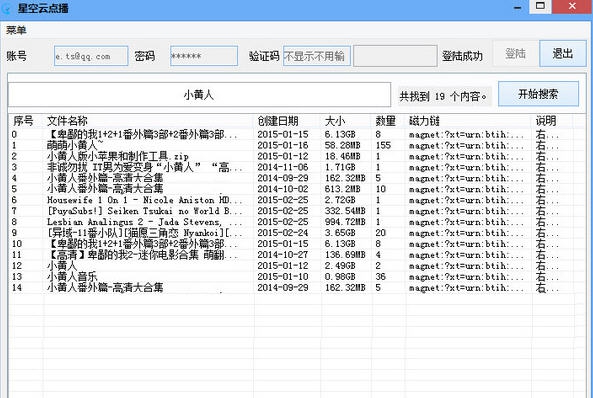Click the 星空云点播 app icon in title bar

[x=6, y=8]
